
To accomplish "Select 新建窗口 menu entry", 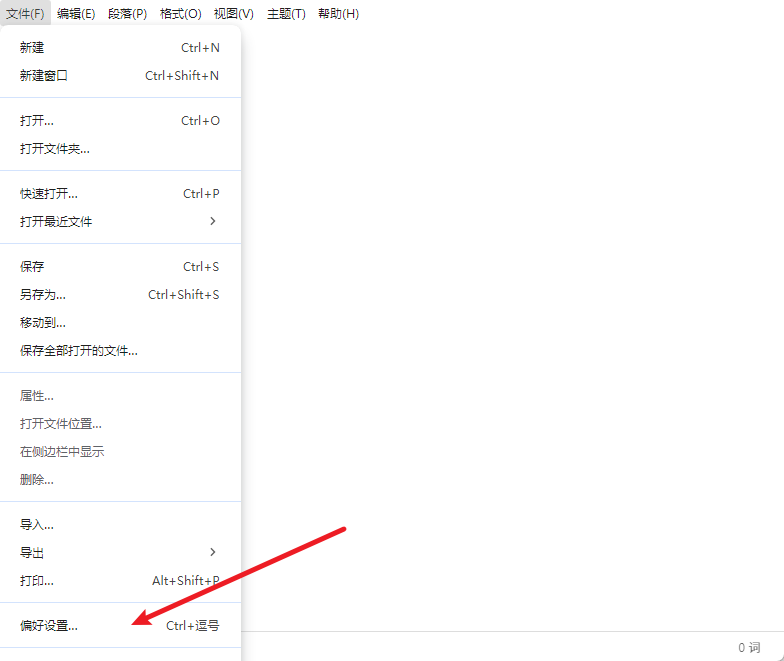I will pyautogui.click(x=44, y=75).
